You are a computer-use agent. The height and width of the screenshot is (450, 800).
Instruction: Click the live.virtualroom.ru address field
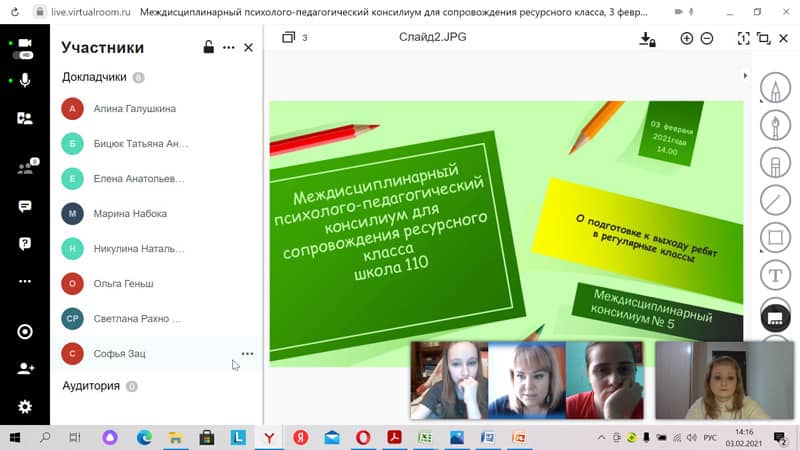point(91,12)
